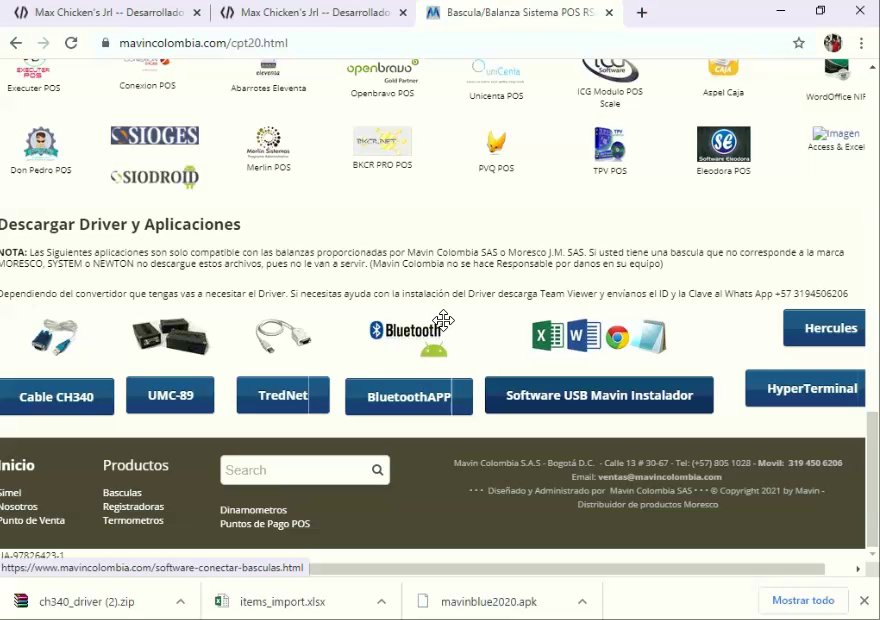880x620 pixels.
Task: Click the address bar URL
Action: click(x=203, y=43)
